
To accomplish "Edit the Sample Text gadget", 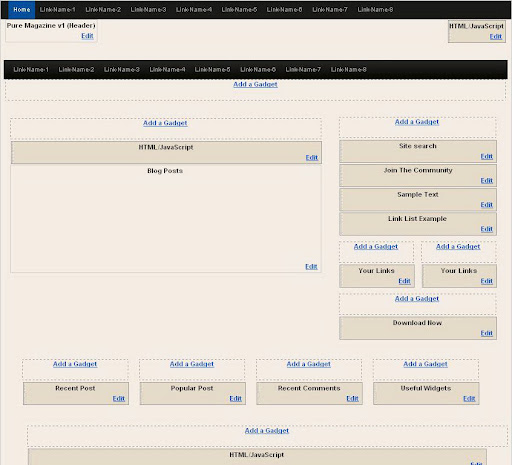I will point(487,205).
